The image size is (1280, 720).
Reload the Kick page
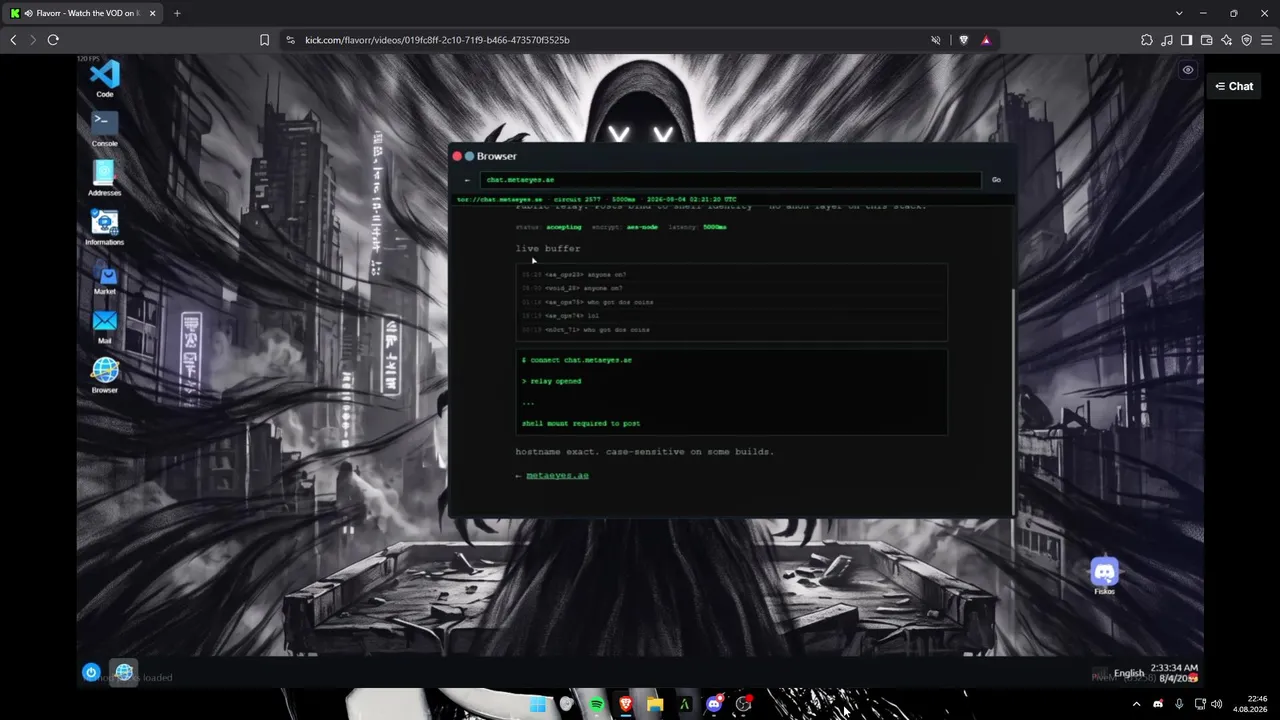53,40
